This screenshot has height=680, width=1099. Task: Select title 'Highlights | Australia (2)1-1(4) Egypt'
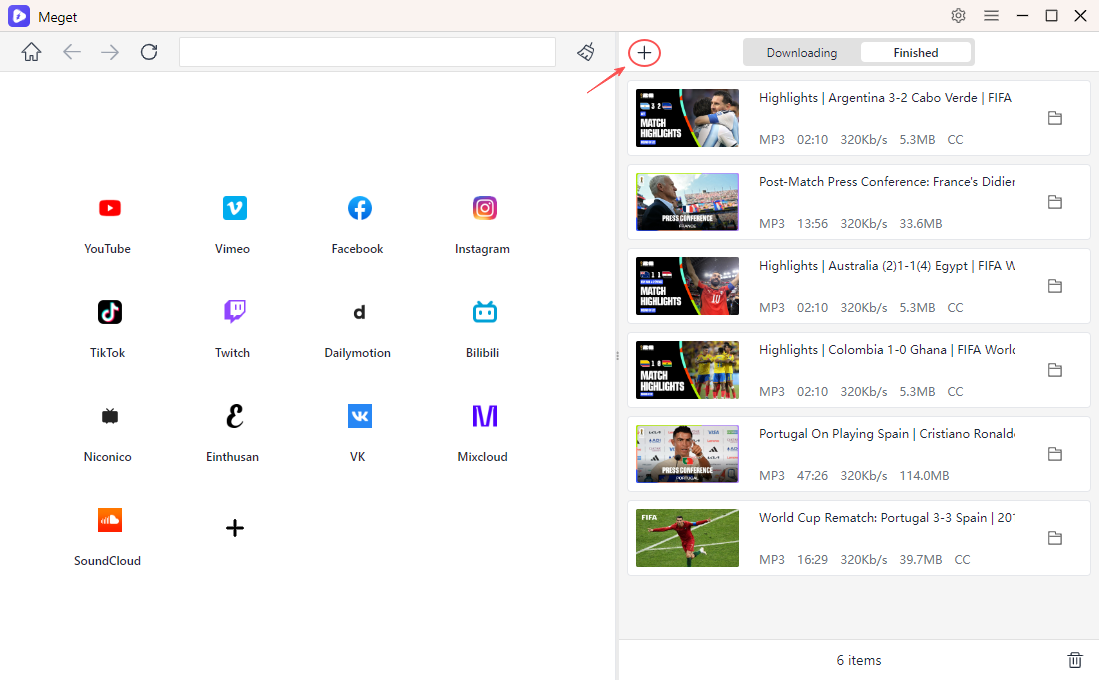[864, 266]
